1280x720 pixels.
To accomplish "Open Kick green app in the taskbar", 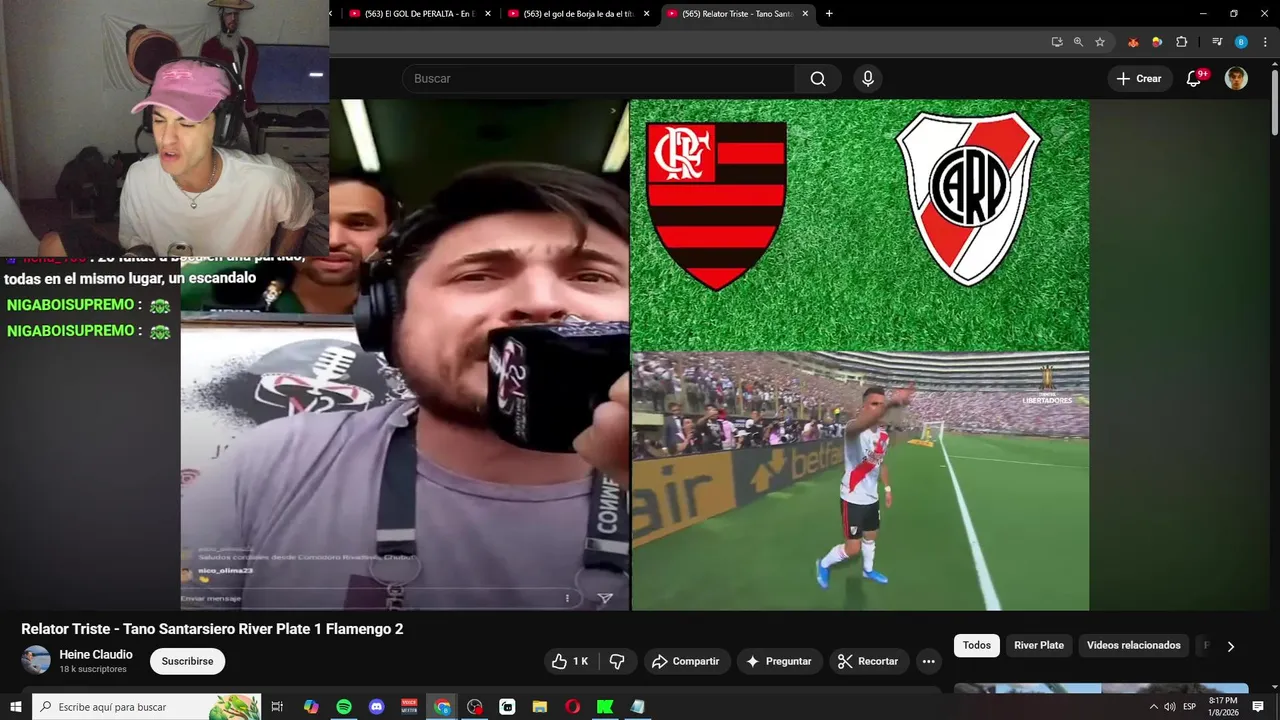I will pos(605,707).
